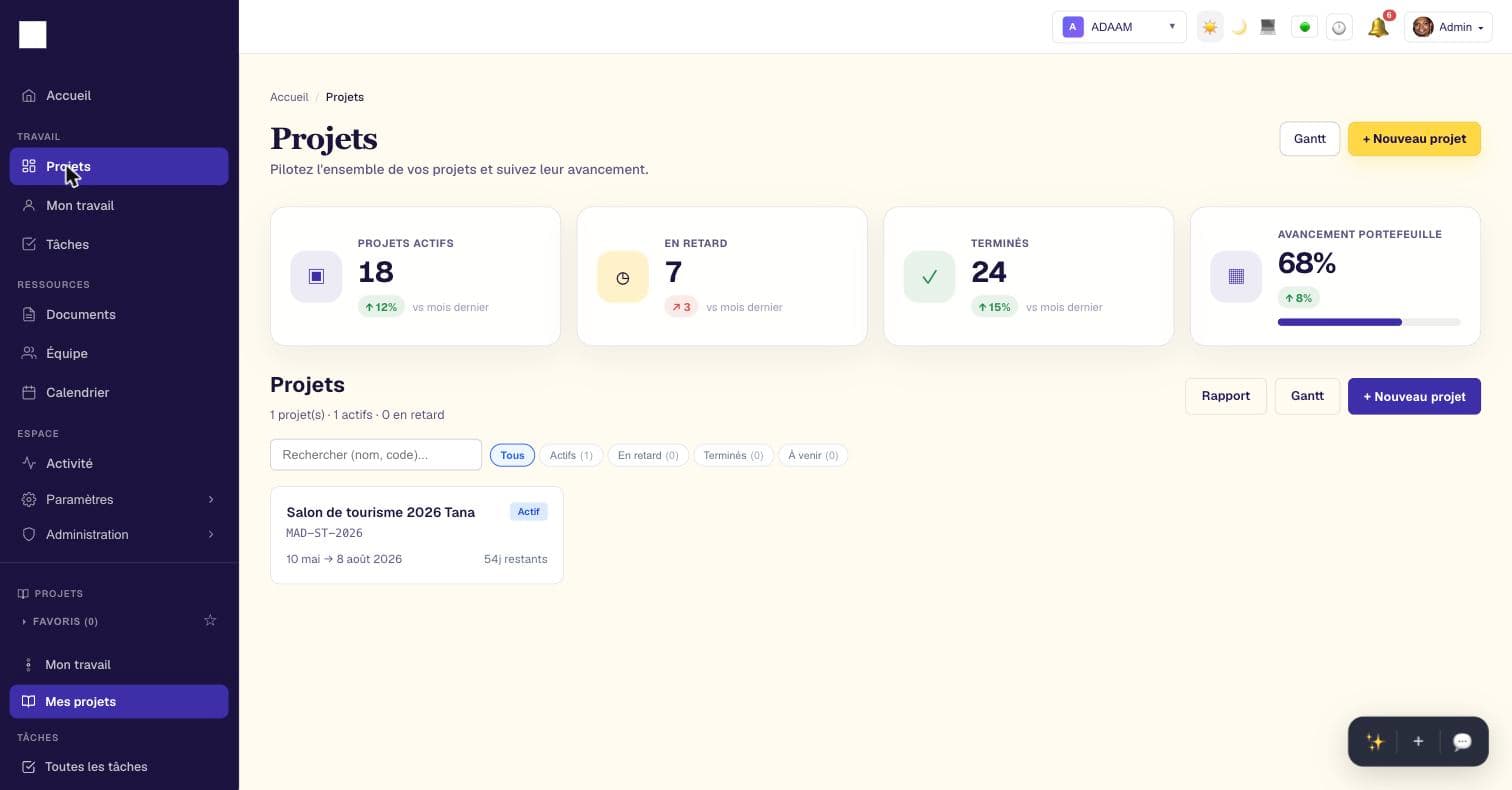Select the En retard (0) filter tab
Image resolution: width=1512 pixels, height=790 pixels.
[x=648, y=455]
